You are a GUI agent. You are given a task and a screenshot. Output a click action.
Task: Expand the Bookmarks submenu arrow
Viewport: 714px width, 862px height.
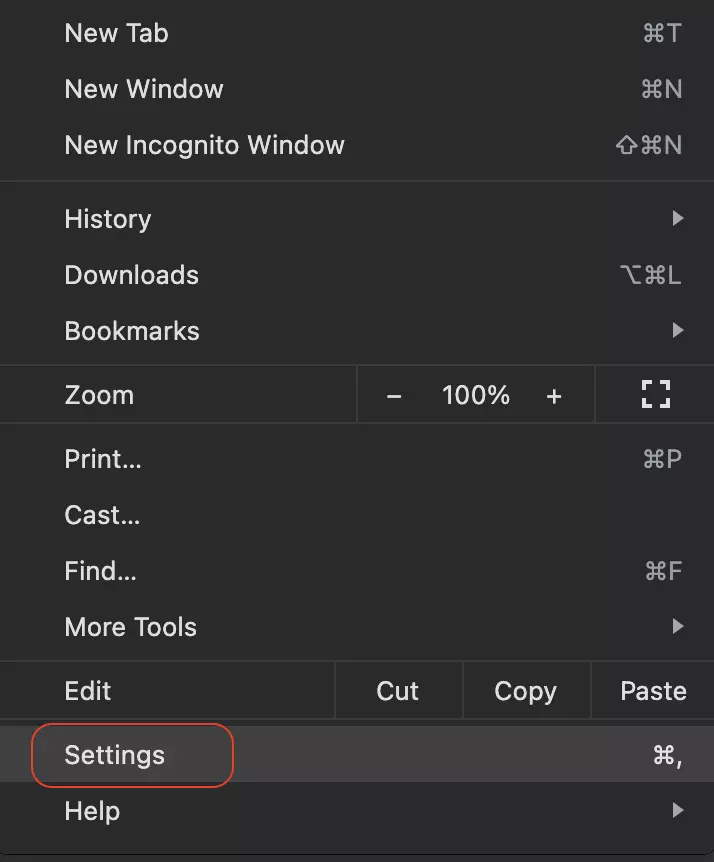coord(678,330)
